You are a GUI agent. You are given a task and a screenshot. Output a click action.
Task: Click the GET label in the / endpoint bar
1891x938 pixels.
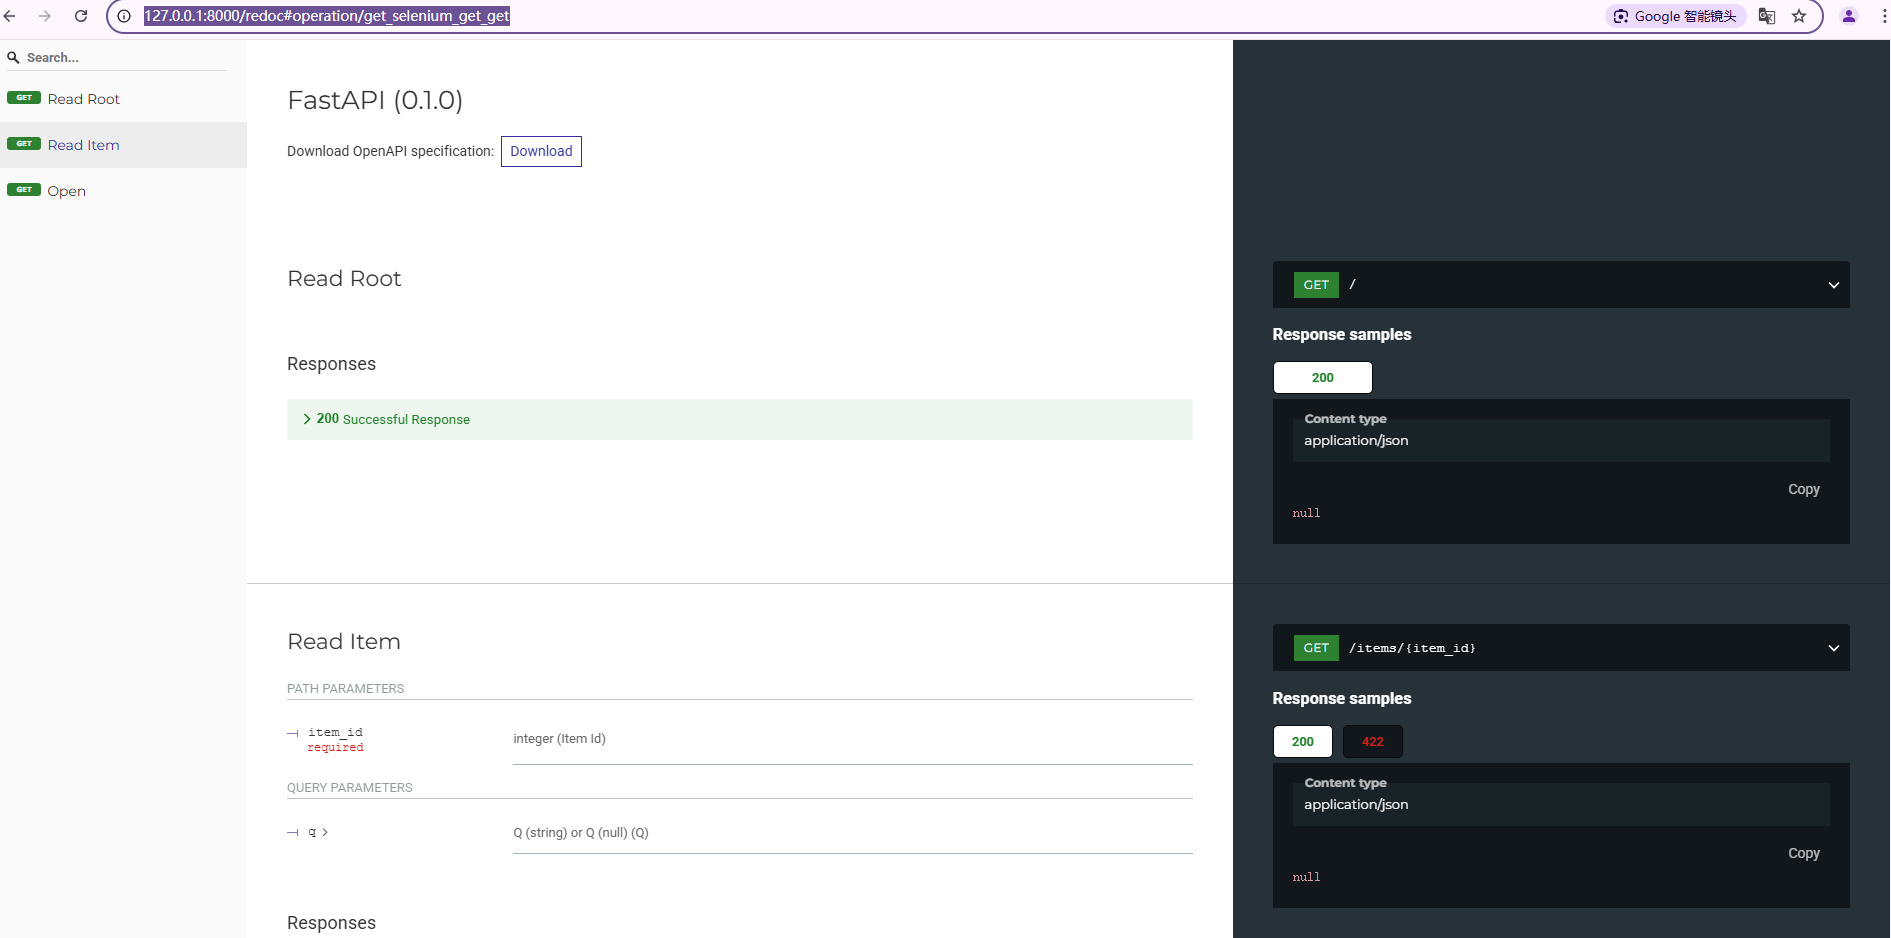coord(1316,285)
